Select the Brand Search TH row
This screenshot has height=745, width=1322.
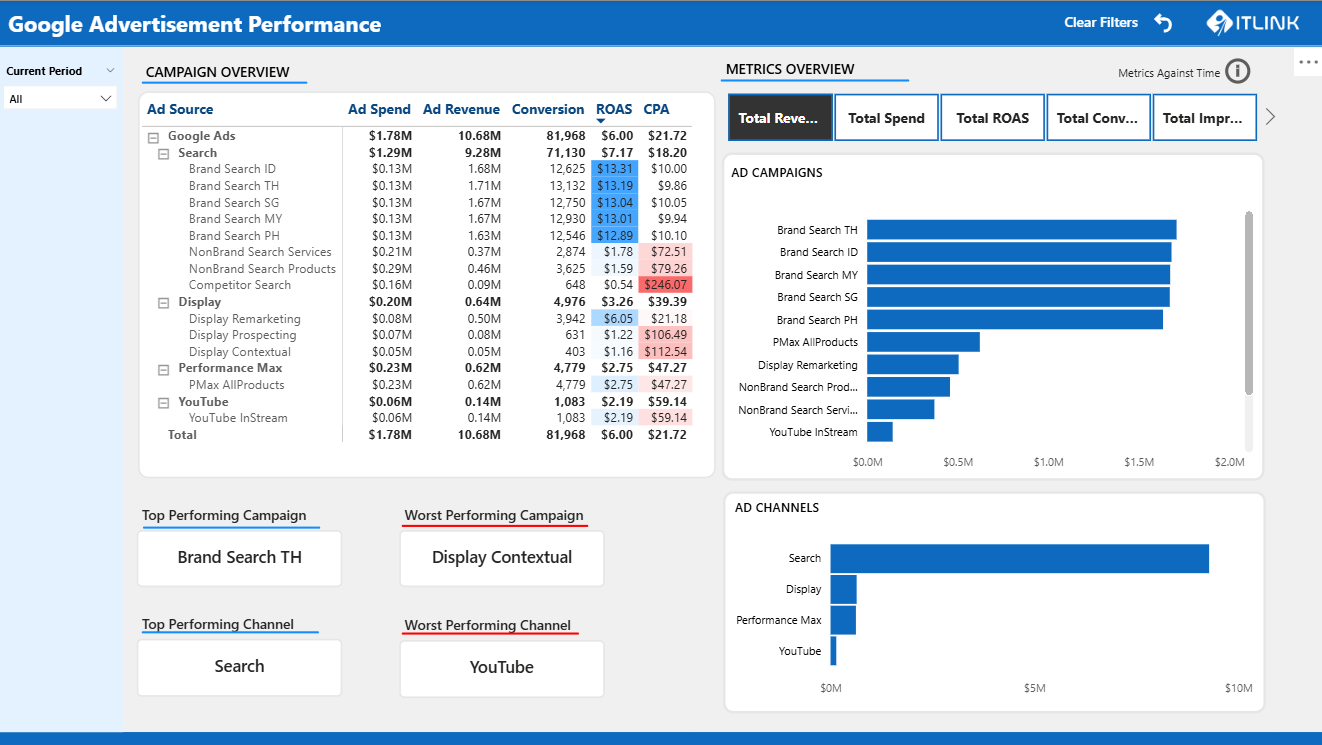233,185
